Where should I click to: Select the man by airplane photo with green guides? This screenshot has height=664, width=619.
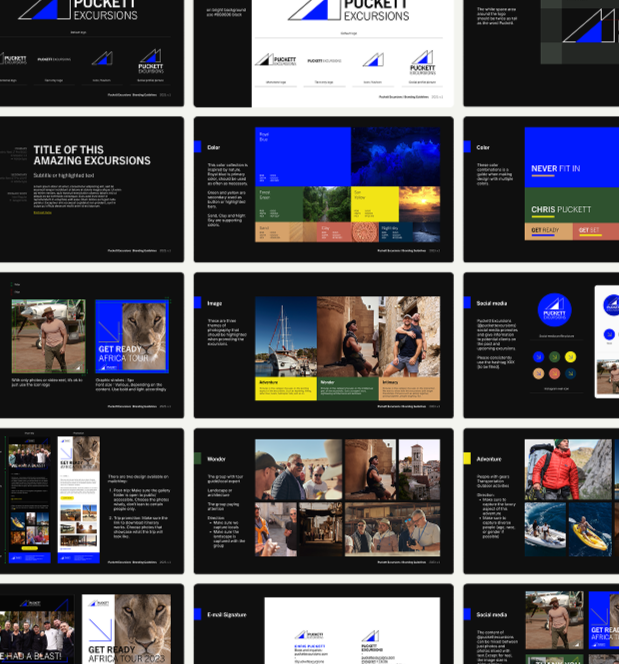tap(48, 336)
